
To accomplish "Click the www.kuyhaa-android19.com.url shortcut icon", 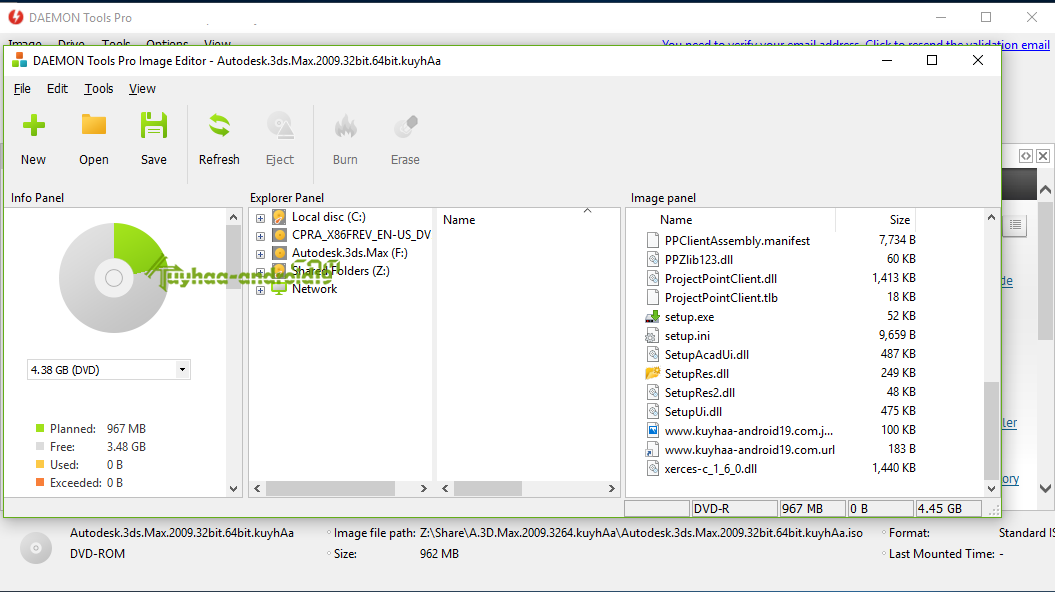I will click(652, 449).
